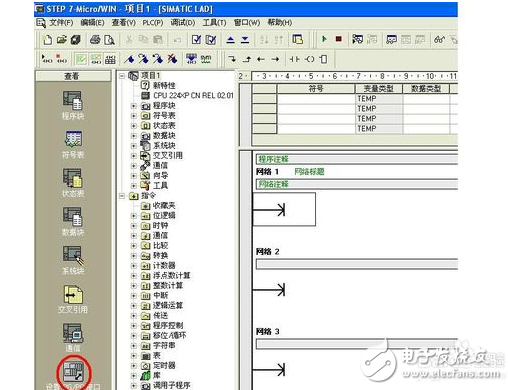Viewport: 508px width, 390px height.
Task: Click the 查看 header of View bar
Action: click(x=73, y=76)
